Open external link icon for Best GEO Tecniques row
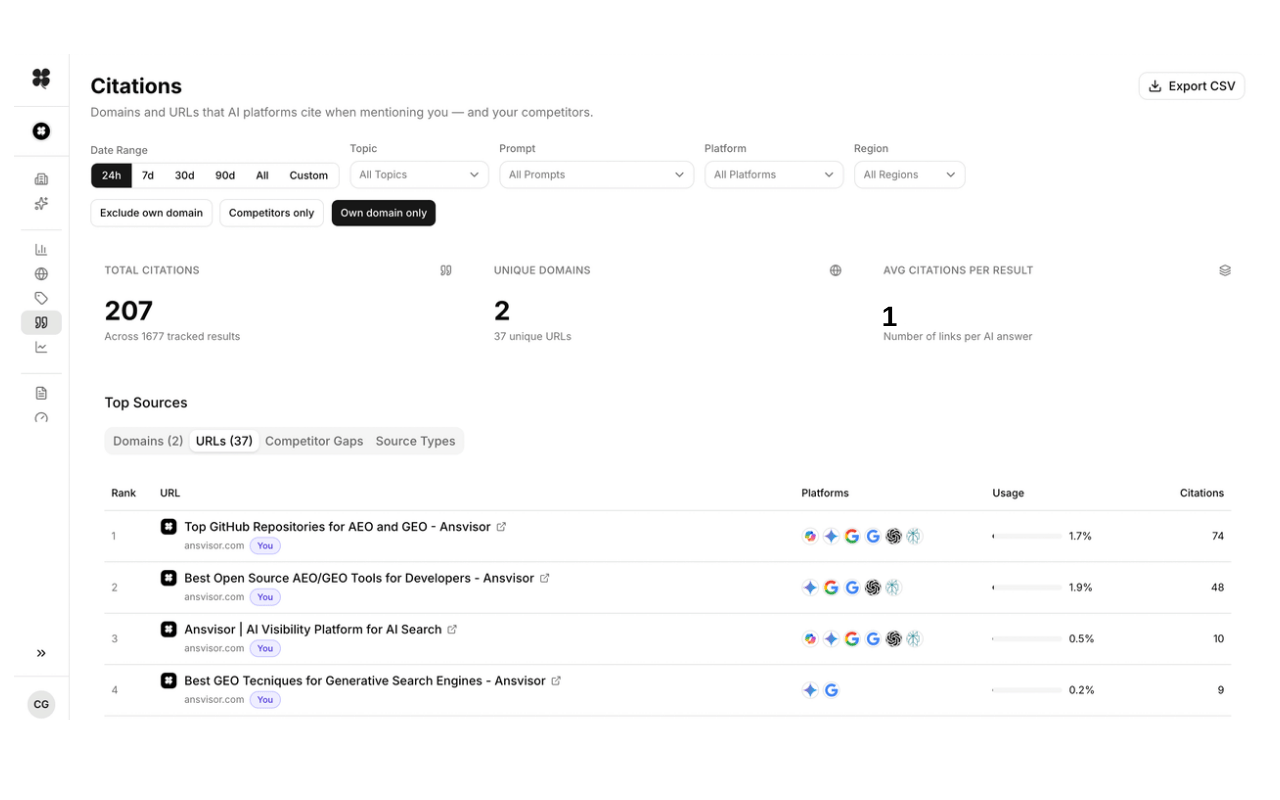Viewport: 1280px width, 800px height. [x=556, y=681]
